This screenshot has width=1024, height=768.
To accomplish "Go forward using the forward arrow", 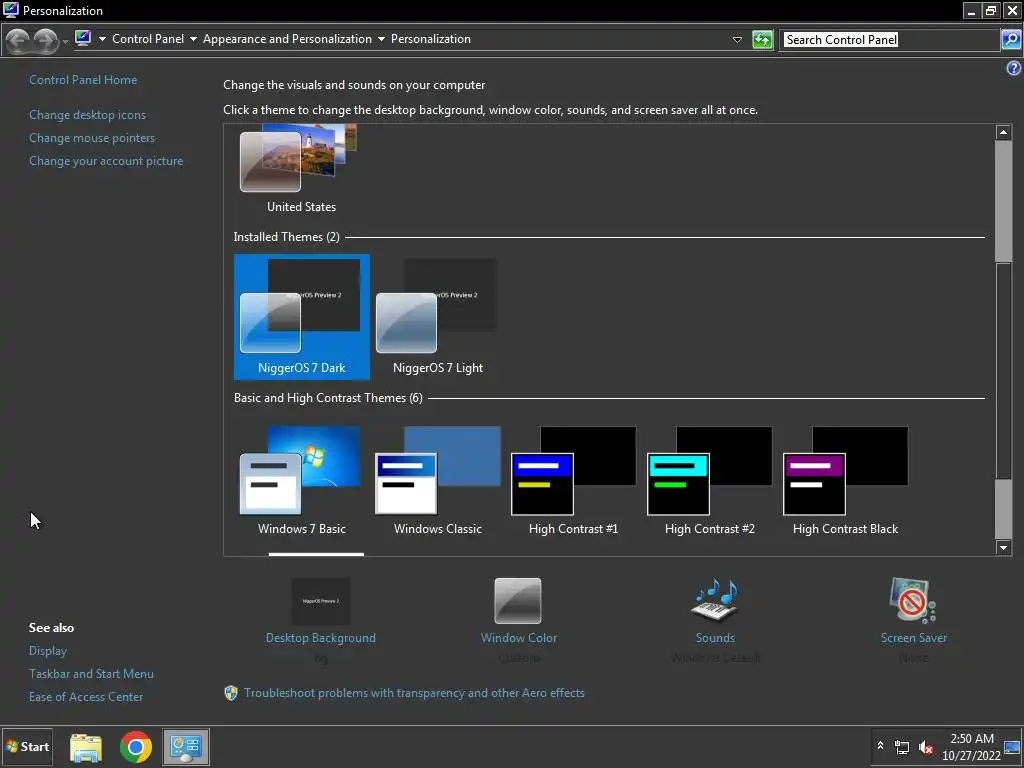I will coord(45,40).
